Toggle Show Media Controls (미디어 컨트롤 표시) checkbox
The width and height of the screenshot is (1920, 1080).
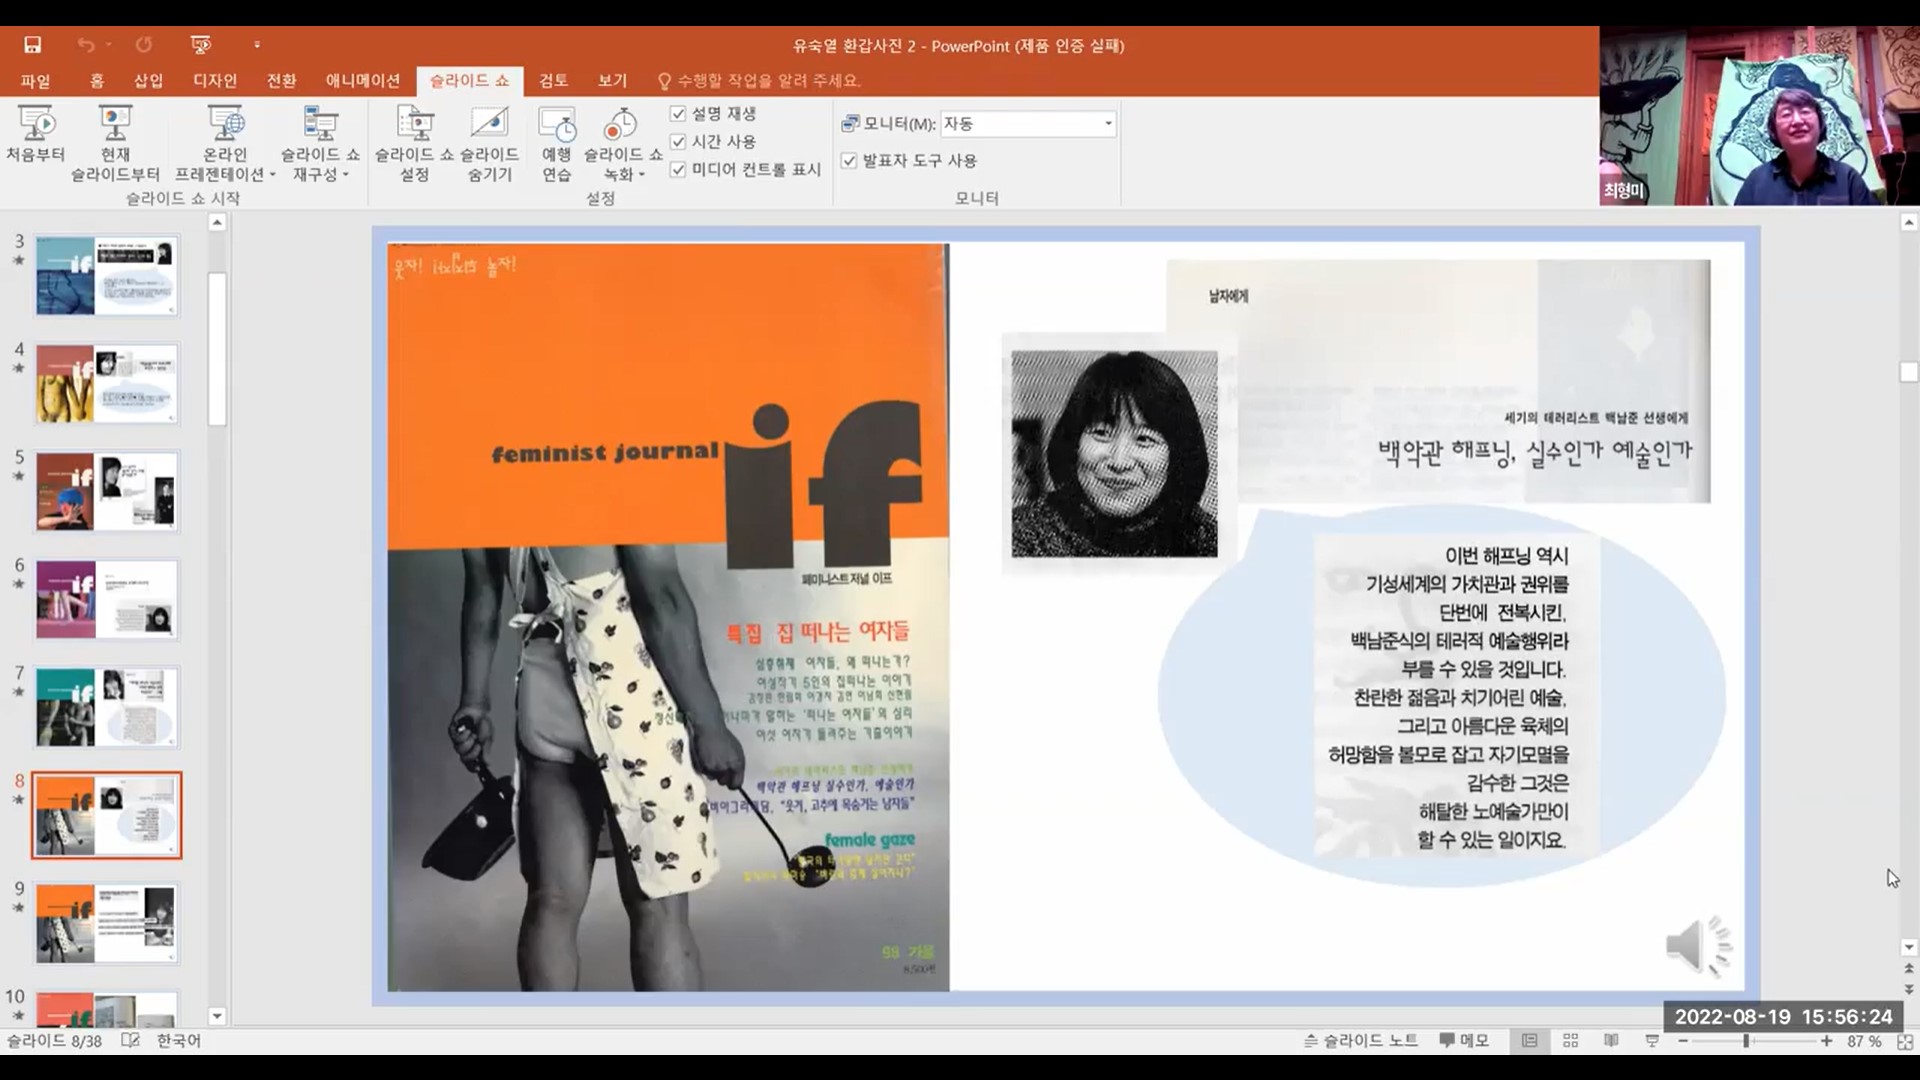(x=678, y=170)
